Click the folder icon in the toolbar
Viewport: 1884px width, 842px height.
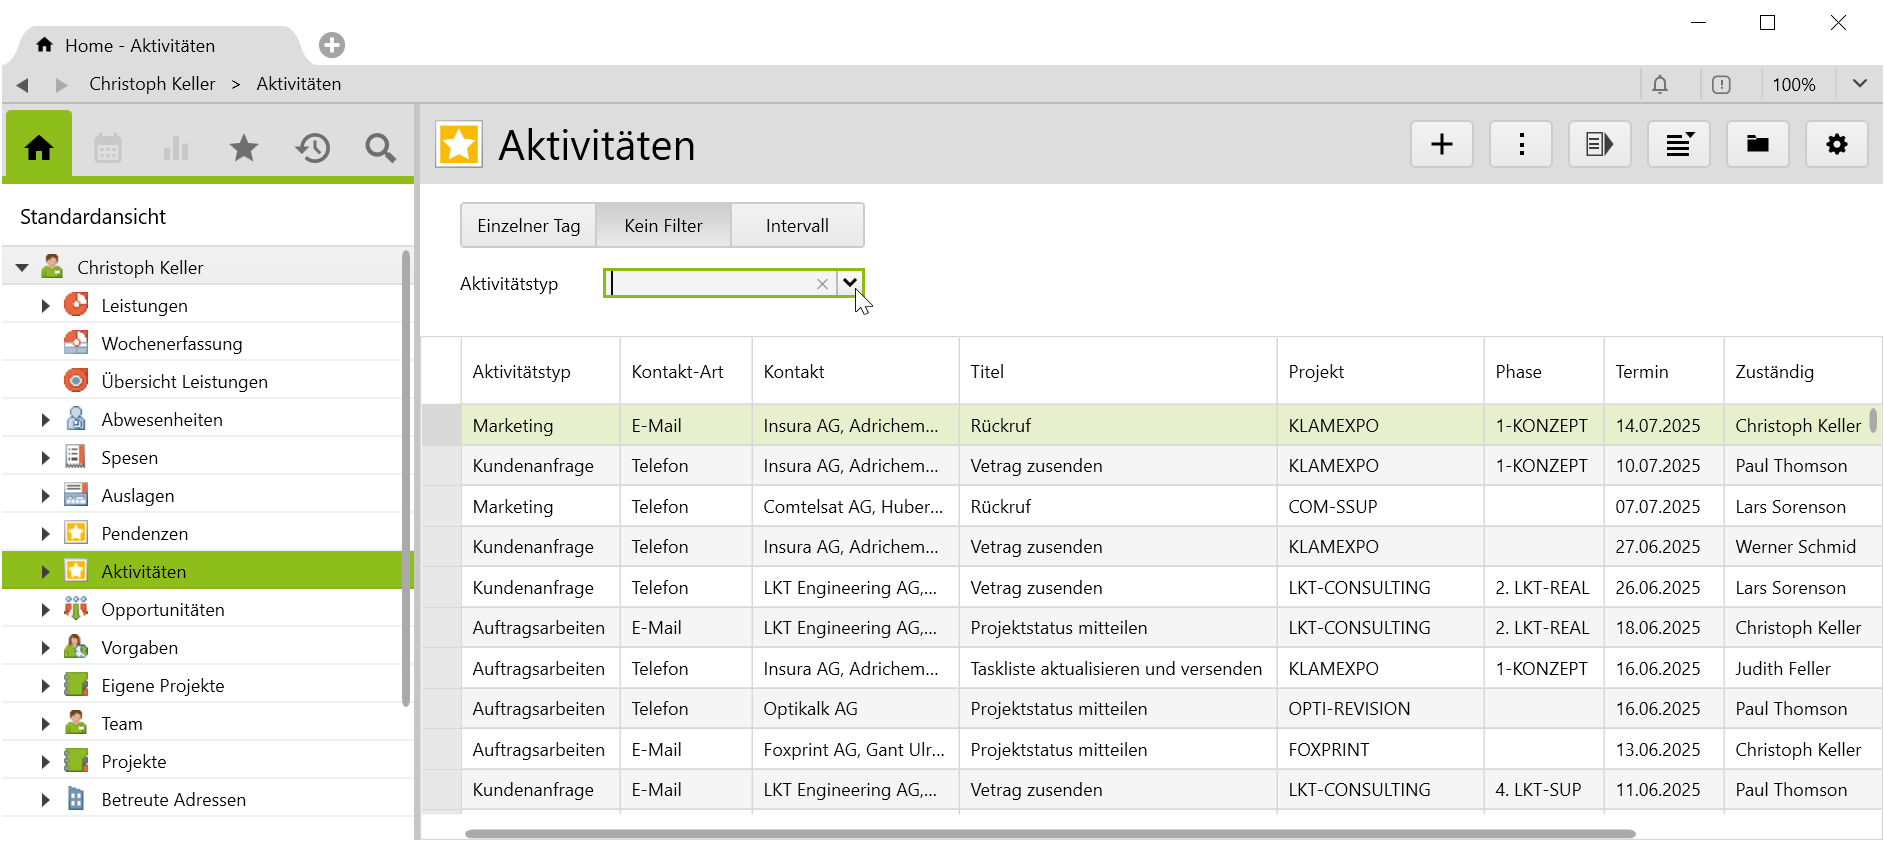point(1757,145)
